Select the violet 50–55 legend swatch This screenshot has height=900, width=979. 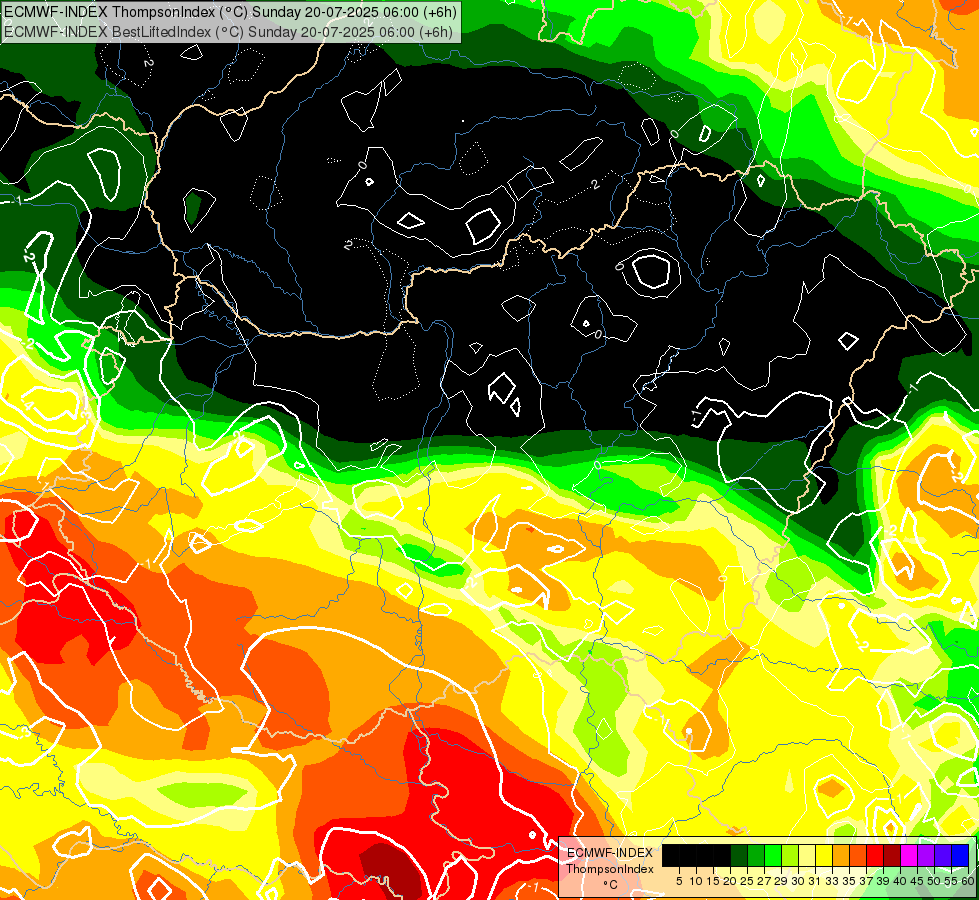click(943, 855)
